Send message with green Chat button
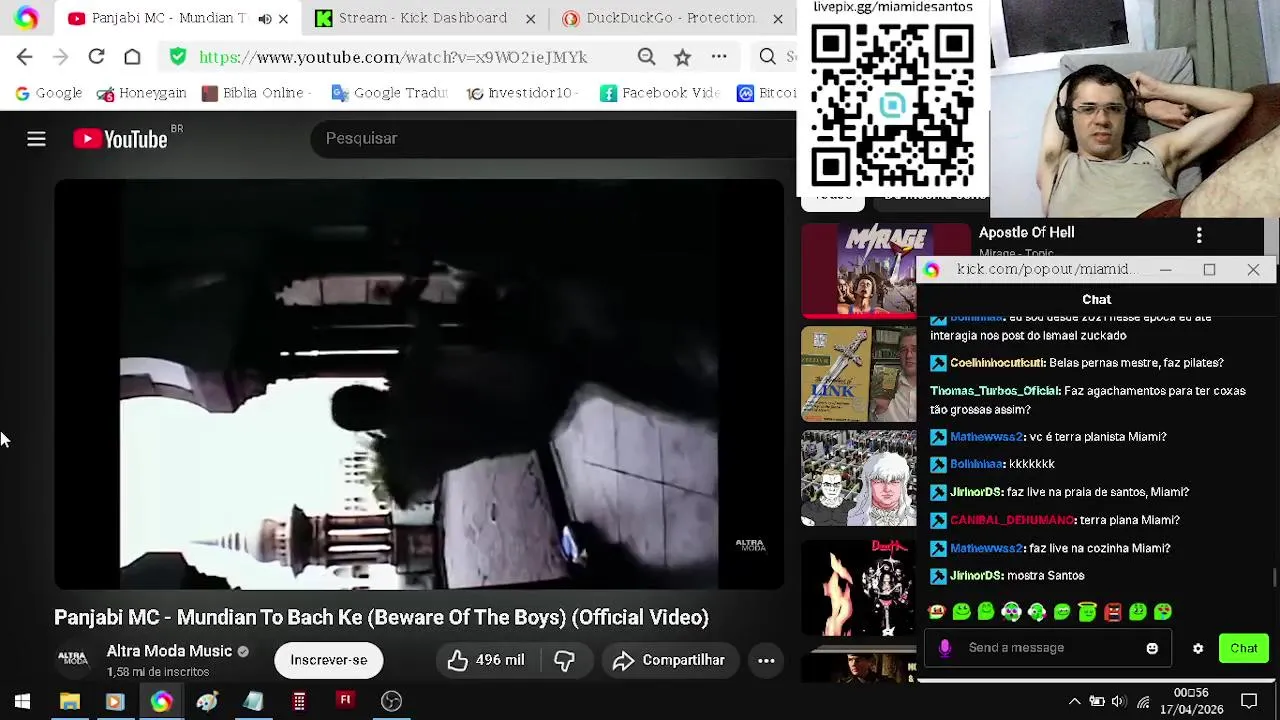1280x720 pixels. [1244, 648]
